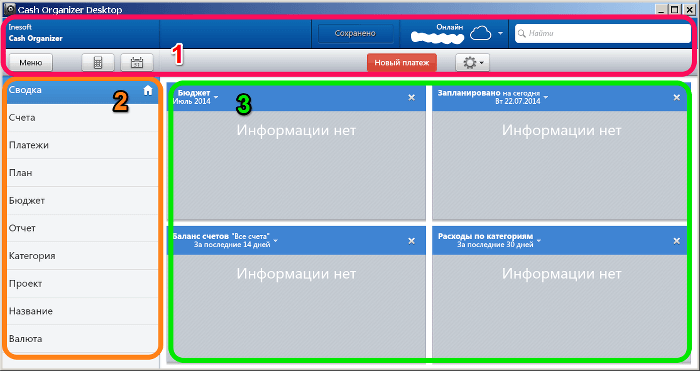This screenshot has width=700, height=371.
Task: Click the cloud sync icon
Action: click(480, 33)
